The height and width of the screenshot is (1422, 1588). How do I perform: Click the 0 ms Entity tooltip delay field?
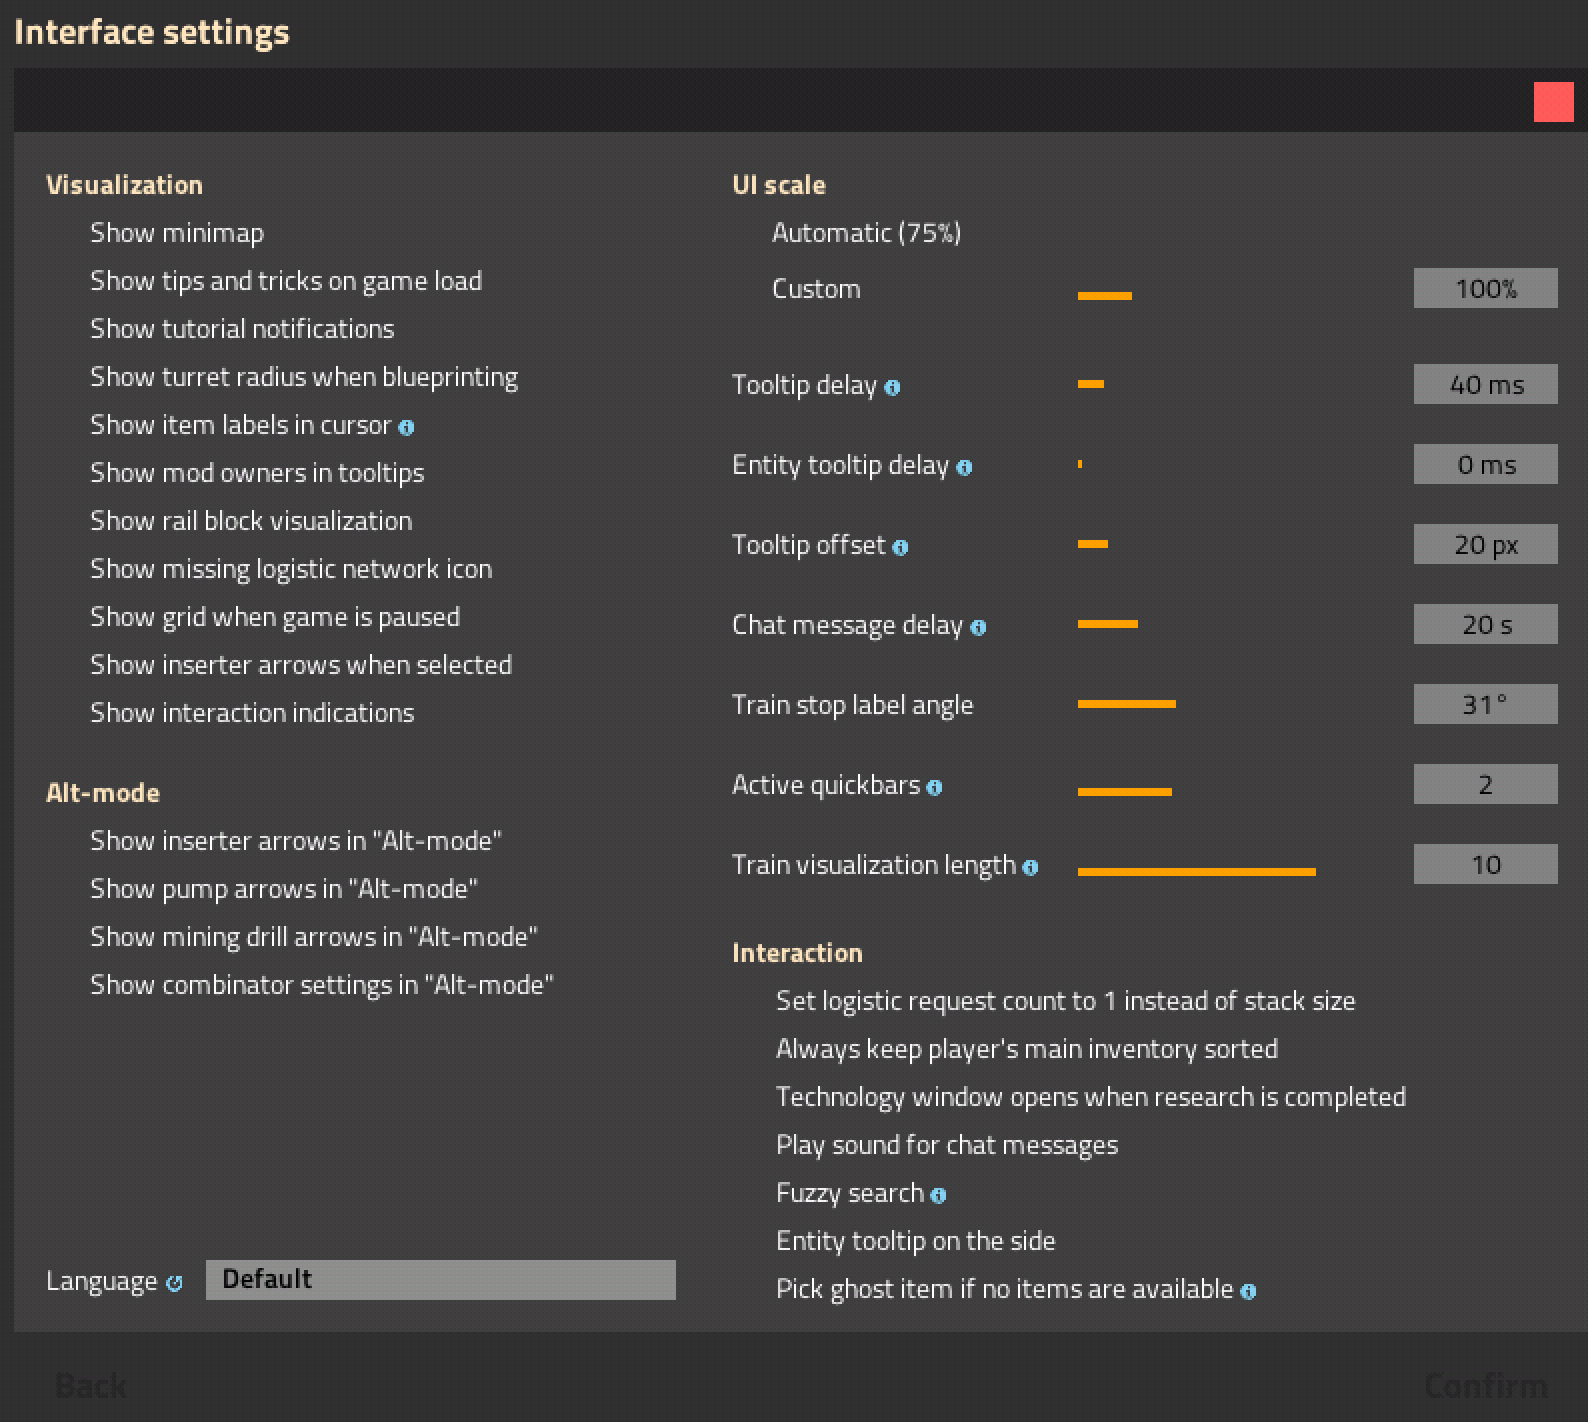[x=1486, y=464]
